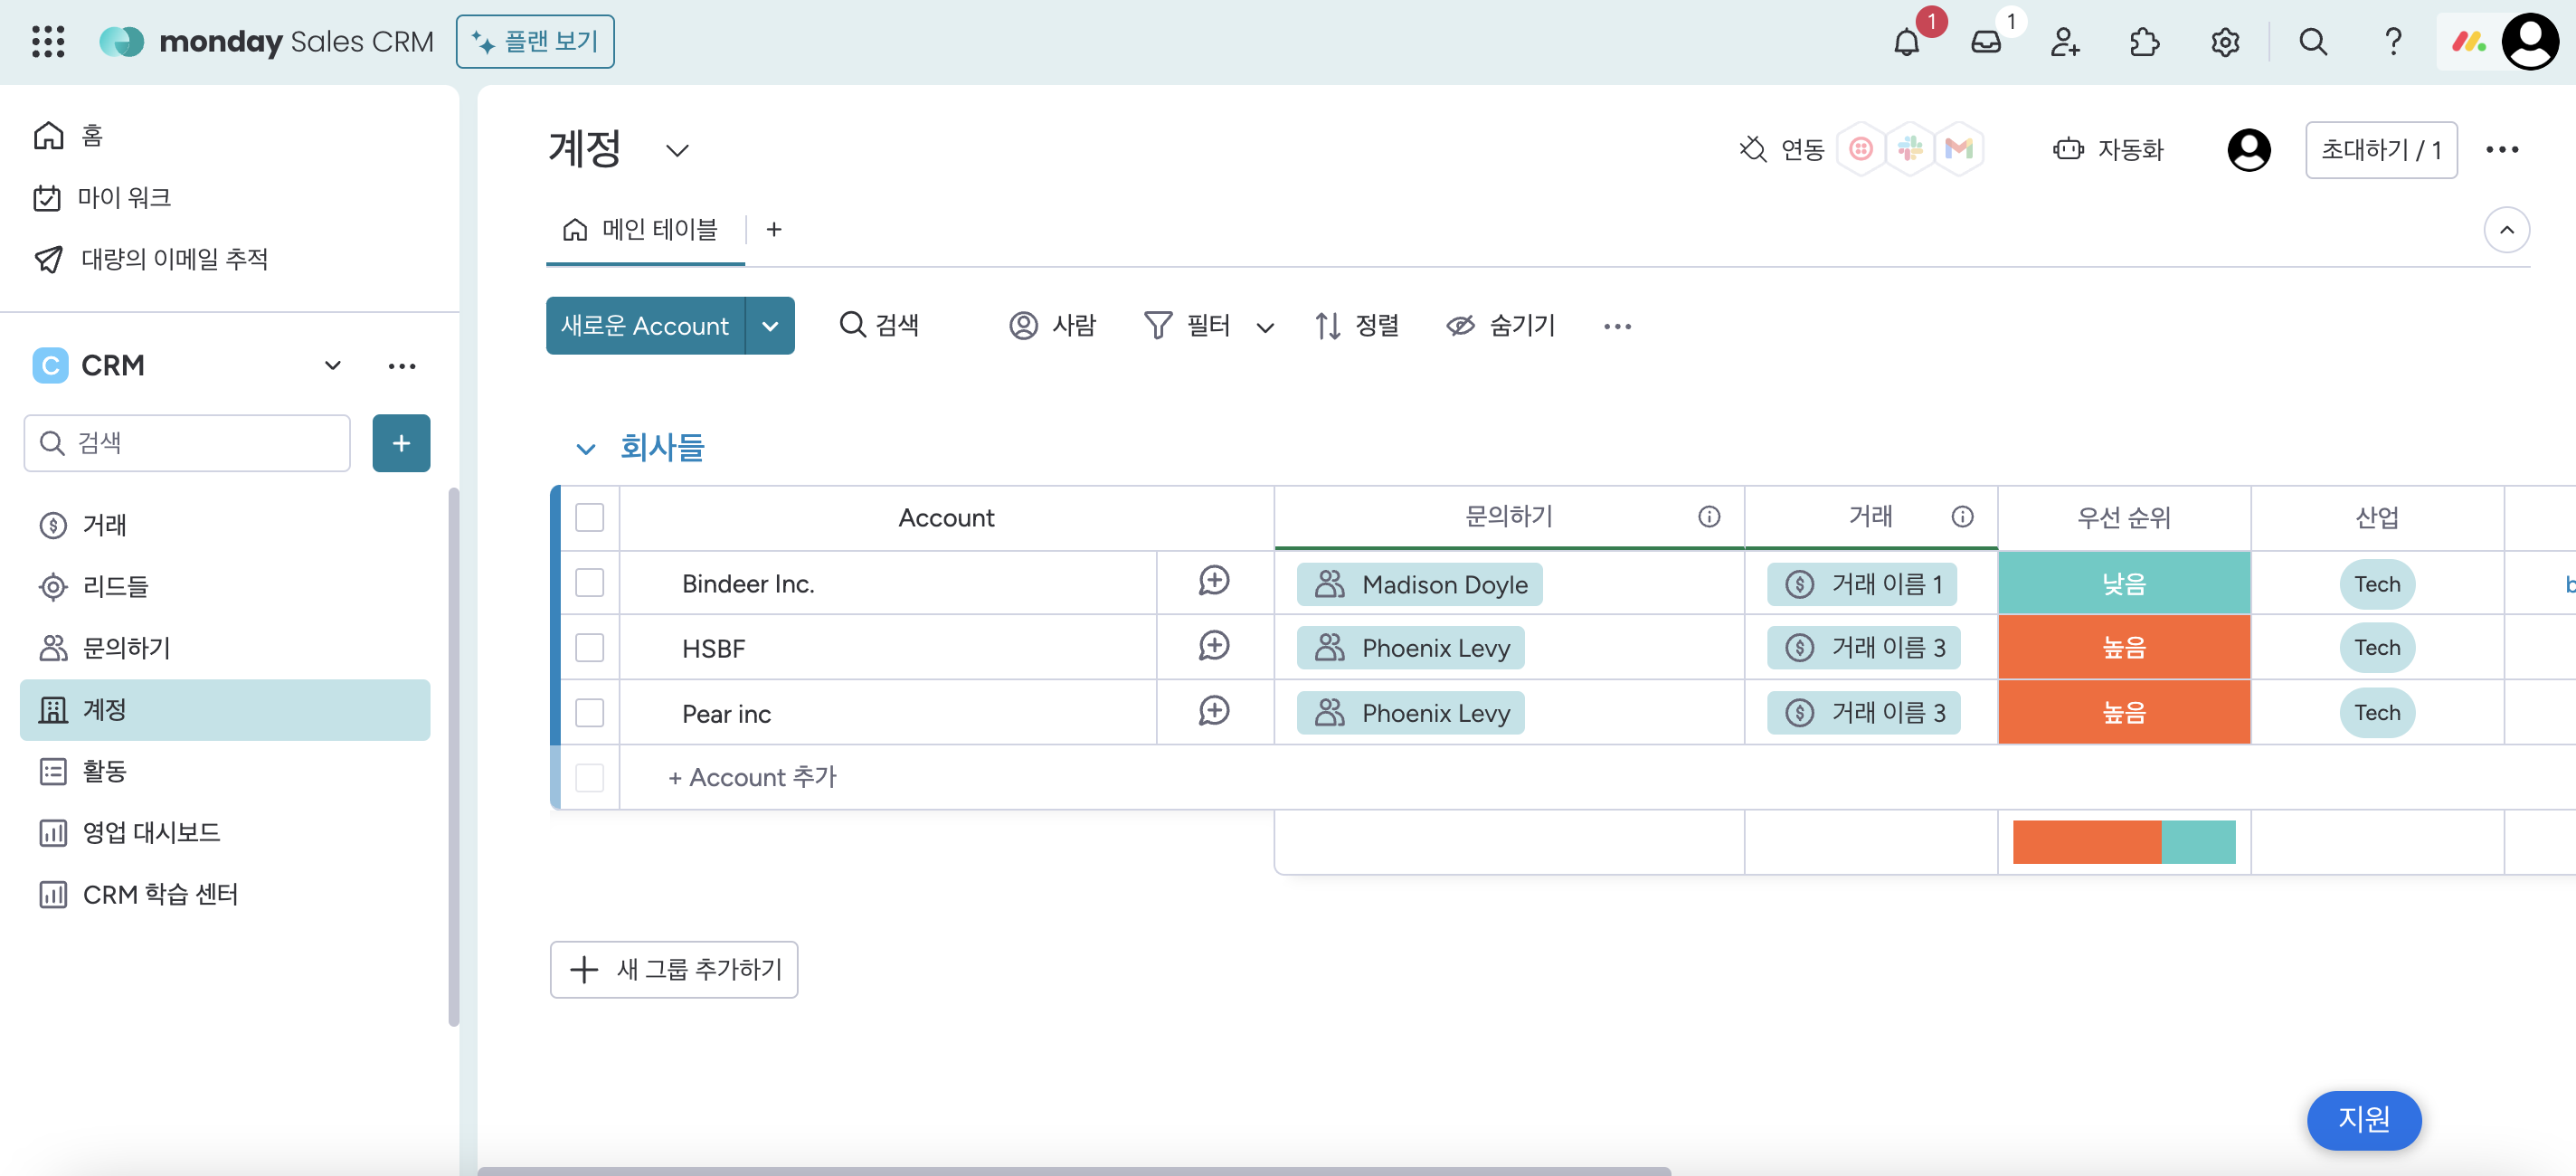This screenshot has height=1176, width=2576.
Task: Click the invite members icon in header
Action: pos(2065,42)
